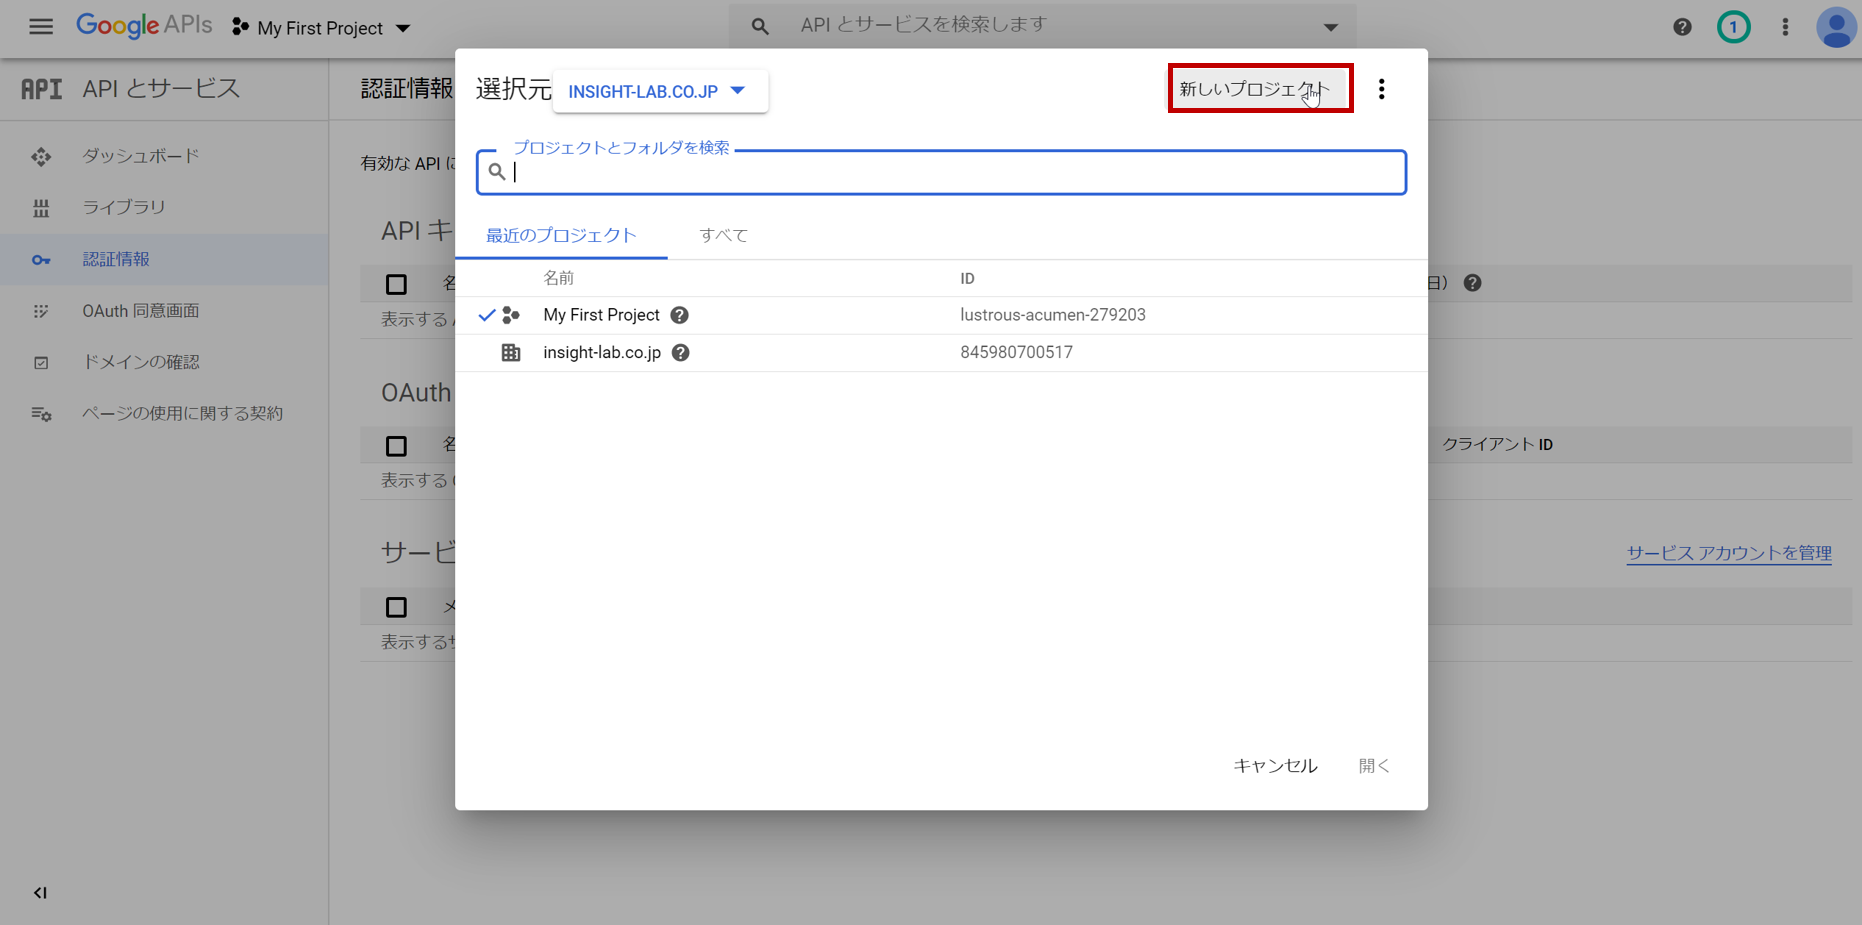Toggle the OAuth section select-all checkbox
This screenshot has height=925, width=1862.
[x=396, y=446]
